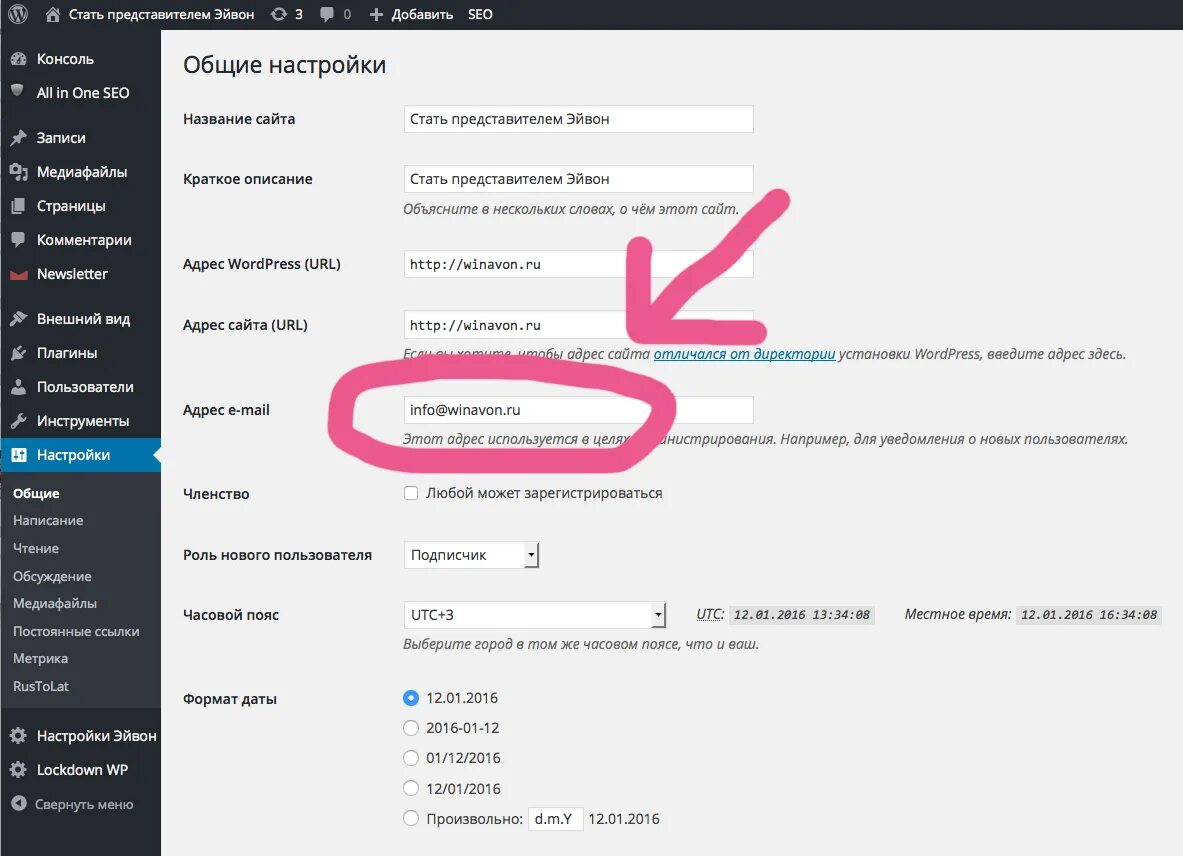The width and height of the screenshot is (1183, 856).
Task: Click the Название сайта input field
Action: point(579,119)
